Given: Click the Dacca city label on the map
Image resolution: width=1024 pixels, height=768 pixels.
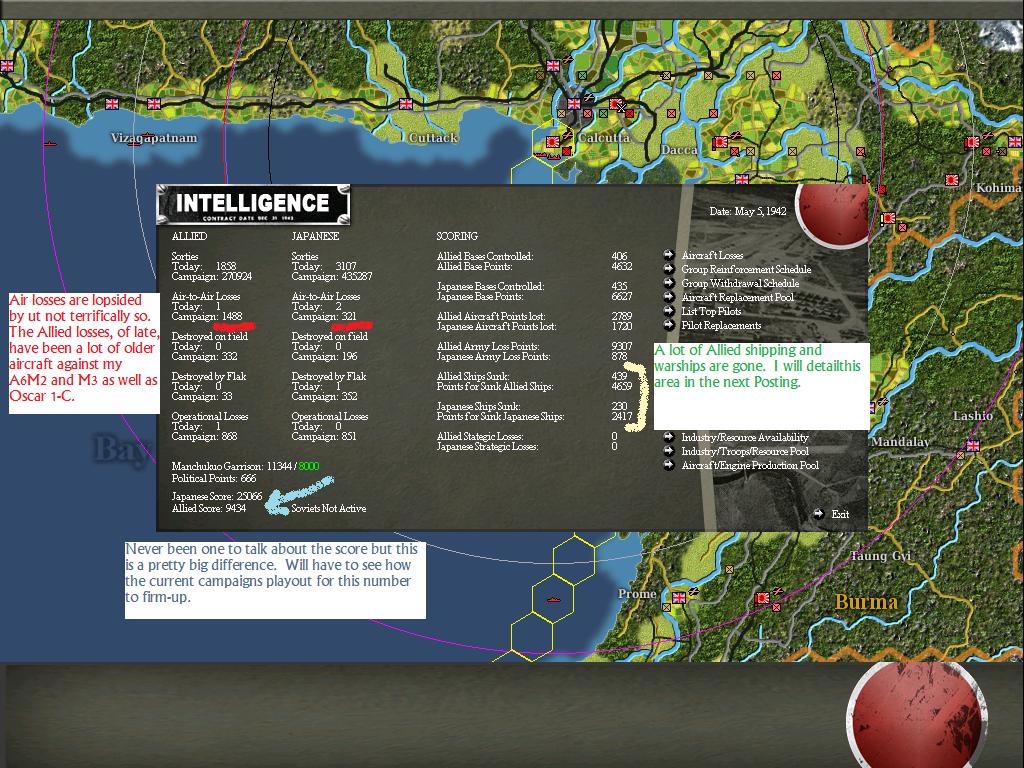Looking at the screenshot, I should (679, 150).
